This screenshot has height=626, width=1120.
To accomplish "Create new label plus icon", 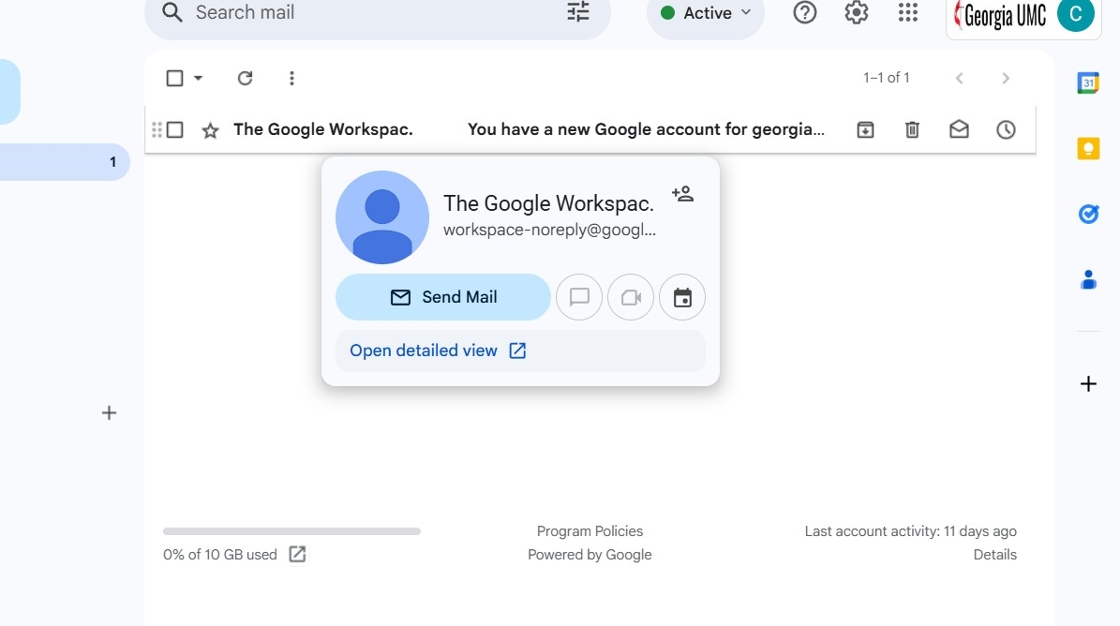I will pyautogui.click(x=109, y=413).
